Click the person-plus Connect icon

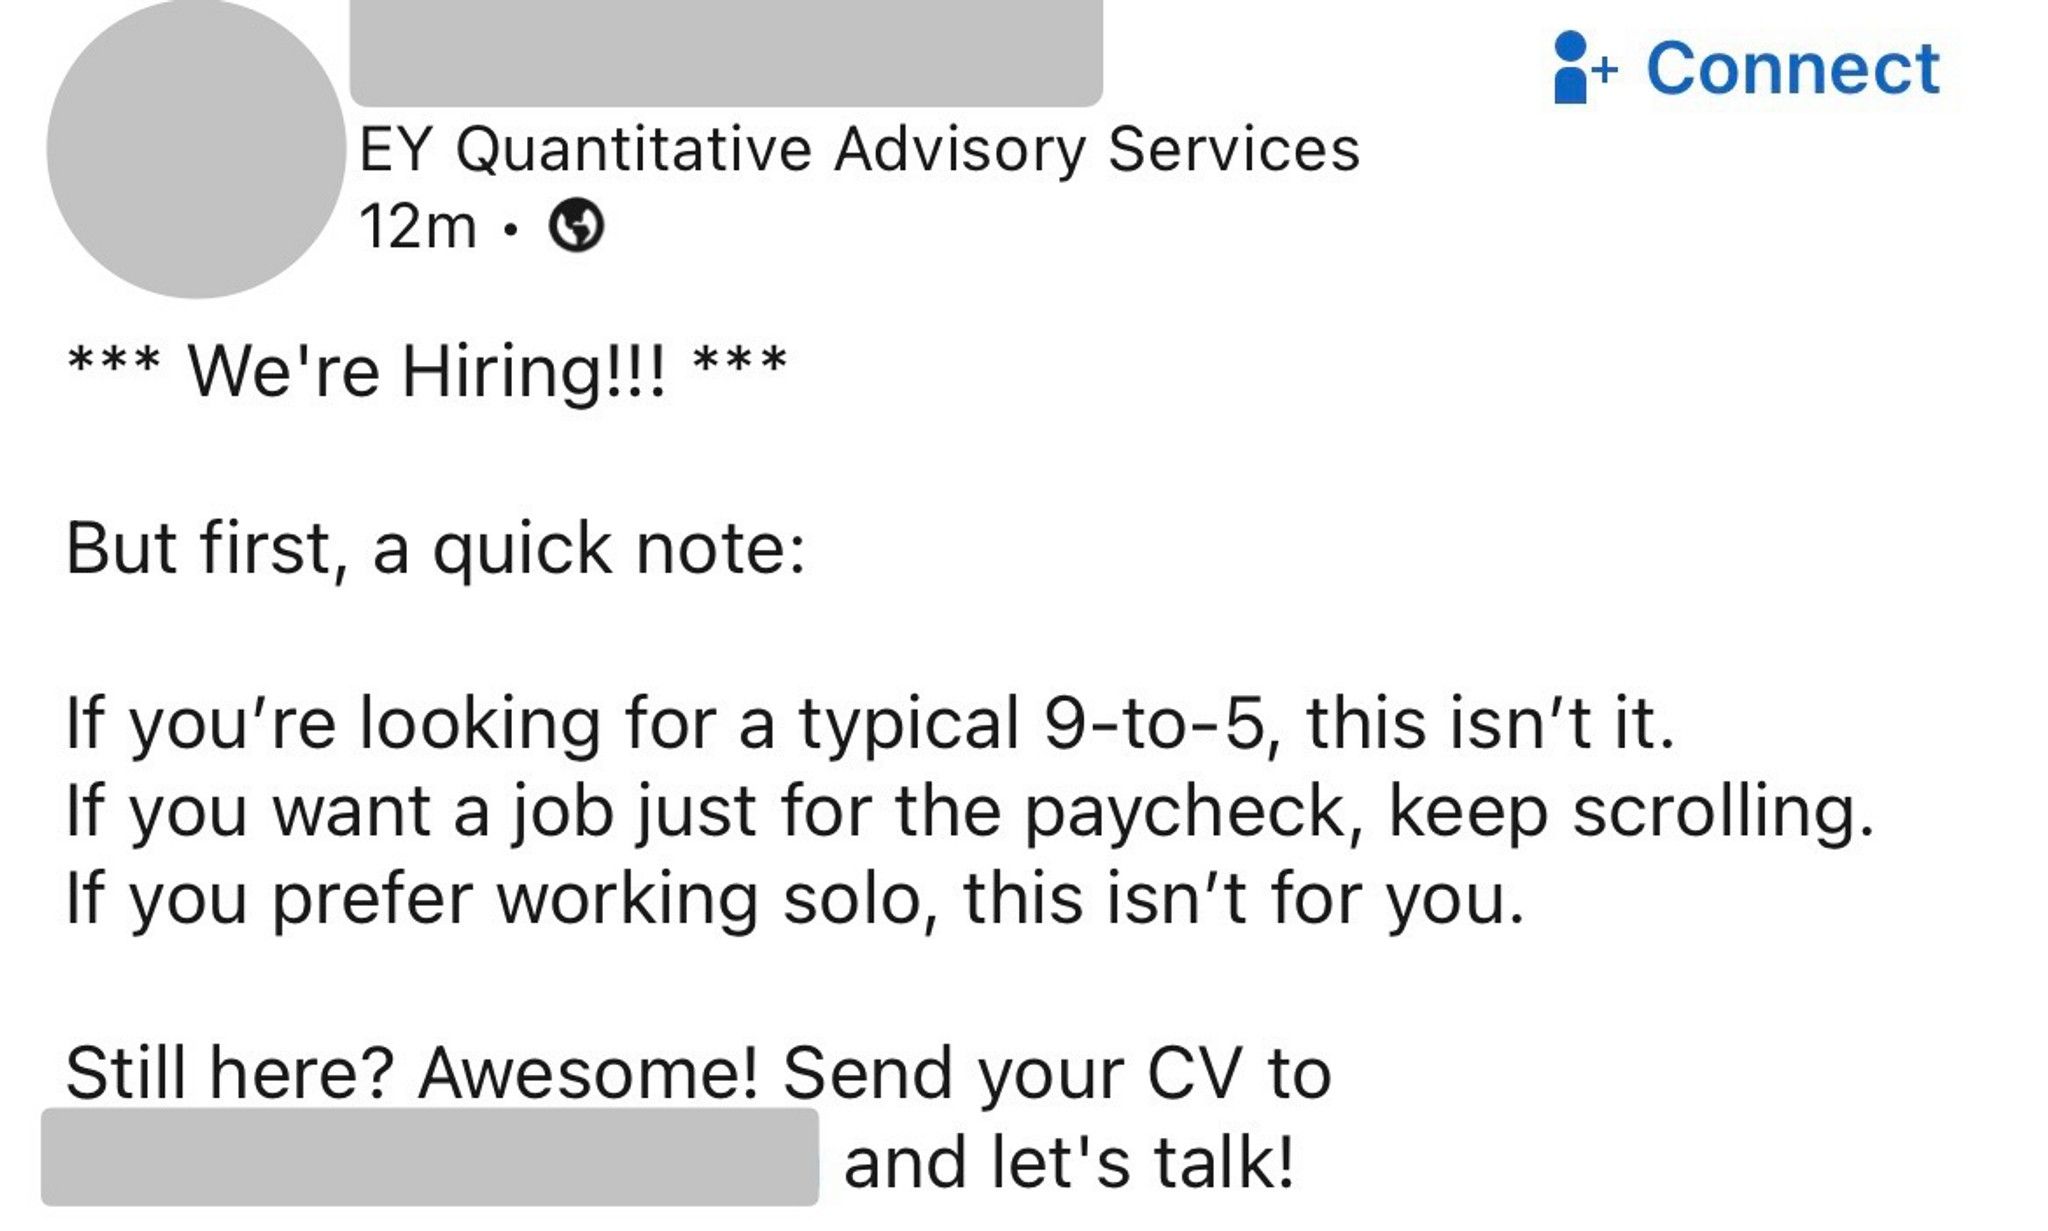click(1582, 65)
